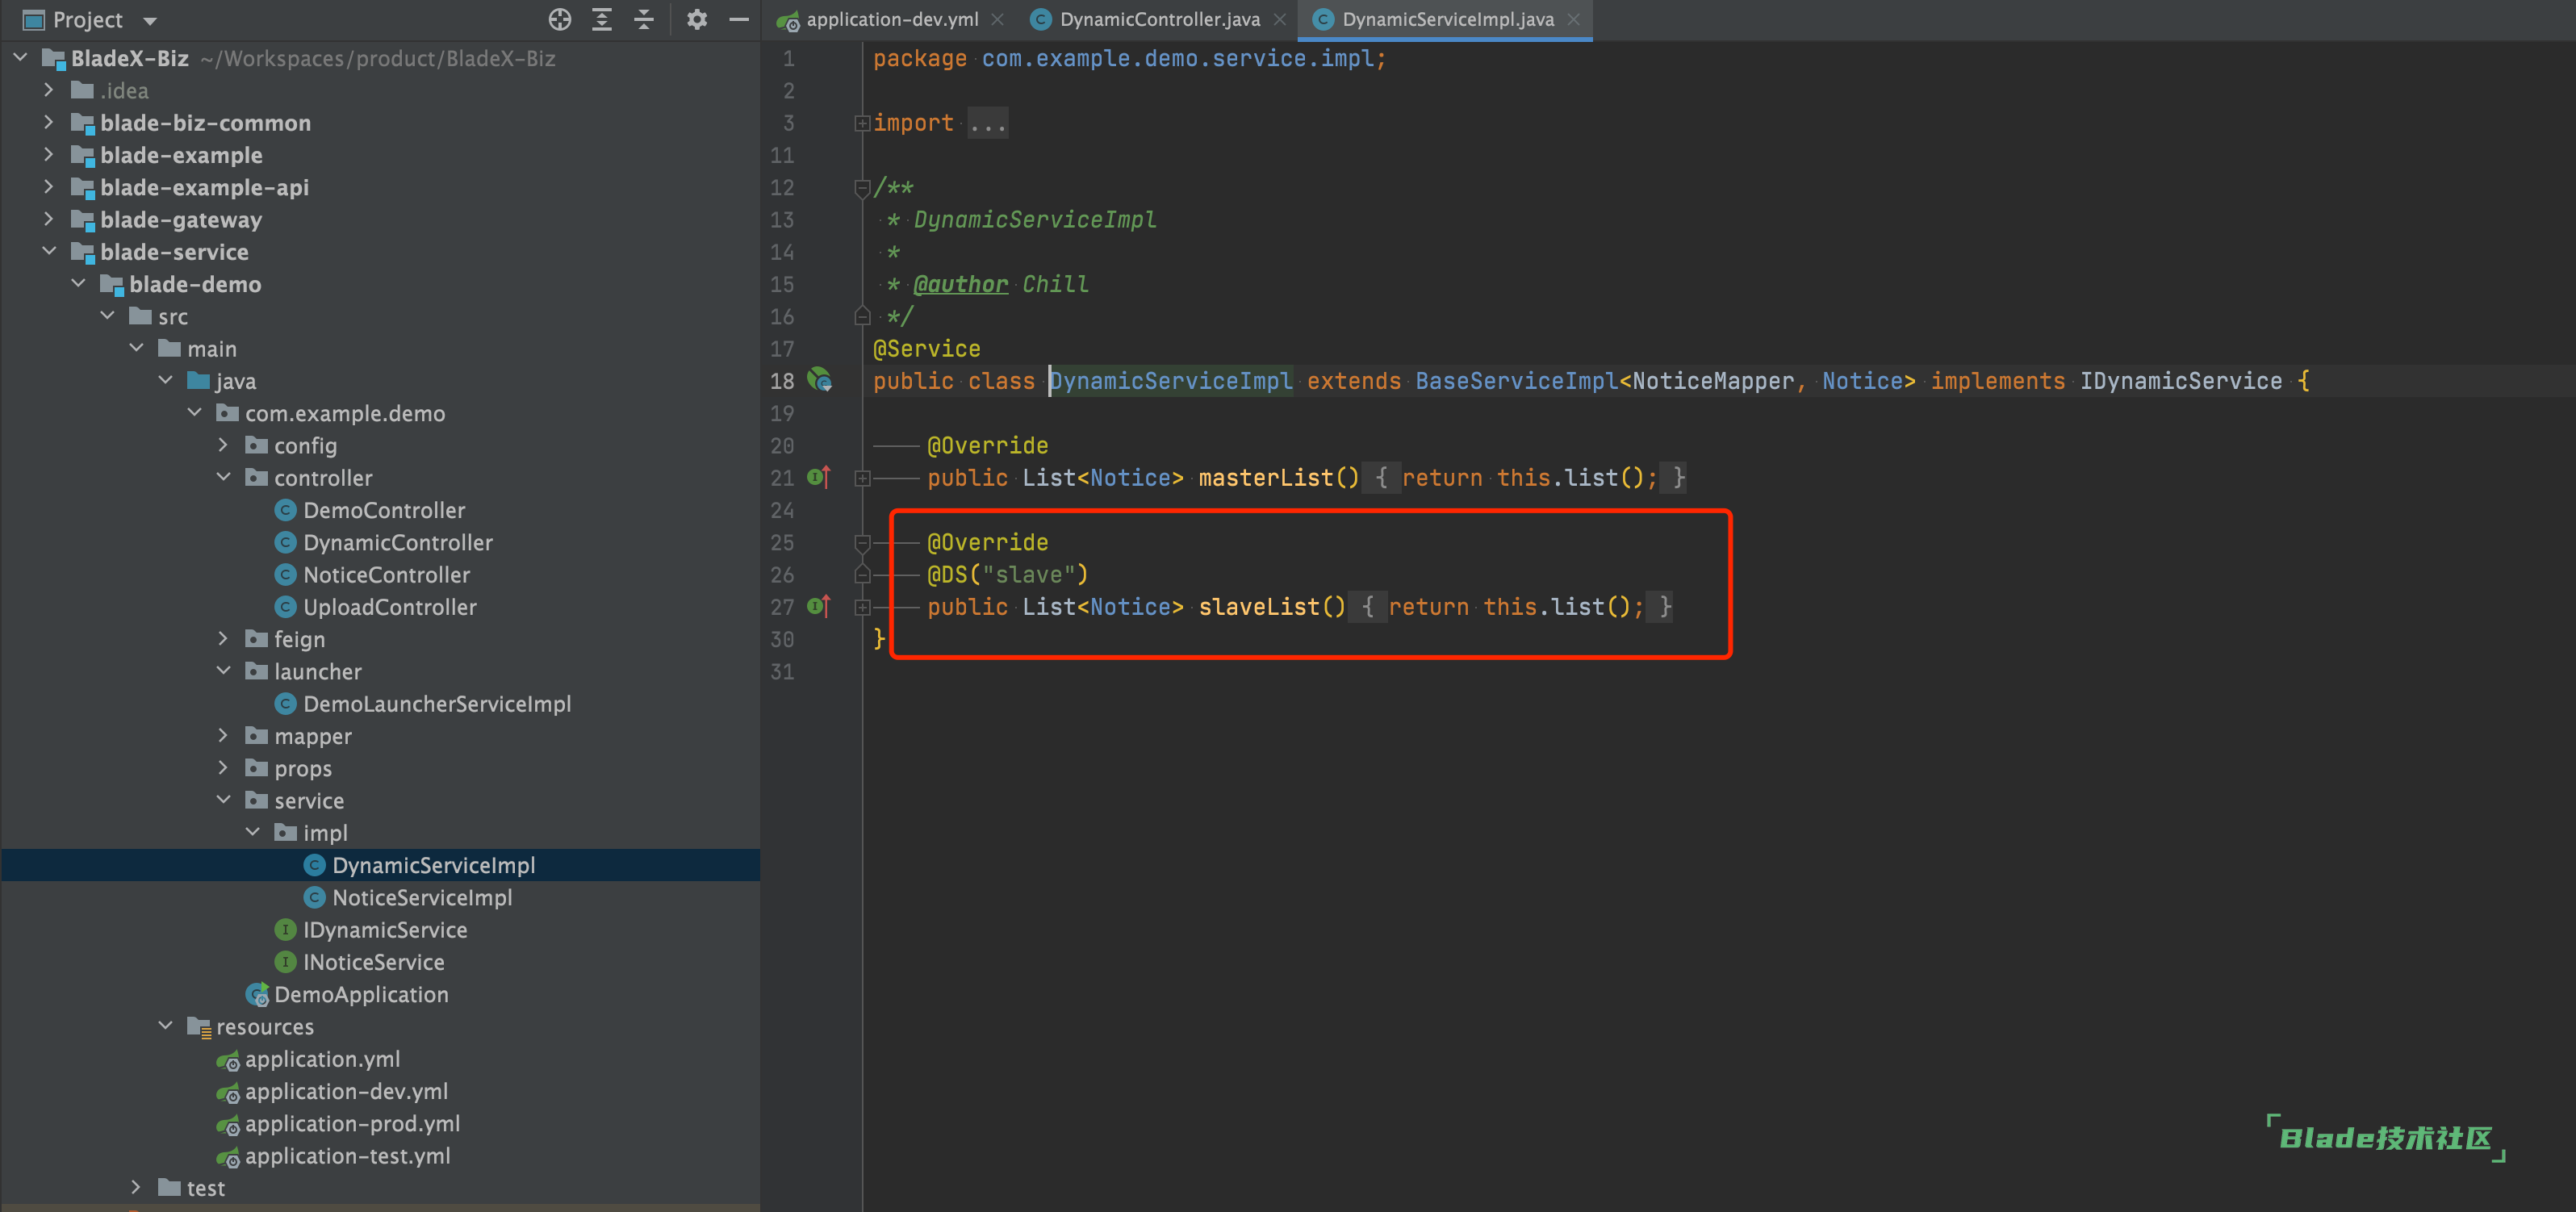Open INoticeService interface
The image size is (2576, 1212).
[373, 962]
